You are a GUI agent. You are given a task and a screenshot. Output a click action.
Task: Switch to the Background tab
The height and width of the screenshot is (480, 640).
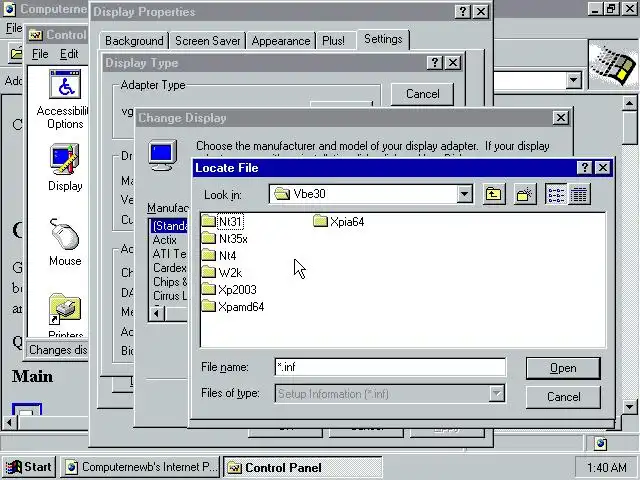pyautogui.click(x=134, y=41)
